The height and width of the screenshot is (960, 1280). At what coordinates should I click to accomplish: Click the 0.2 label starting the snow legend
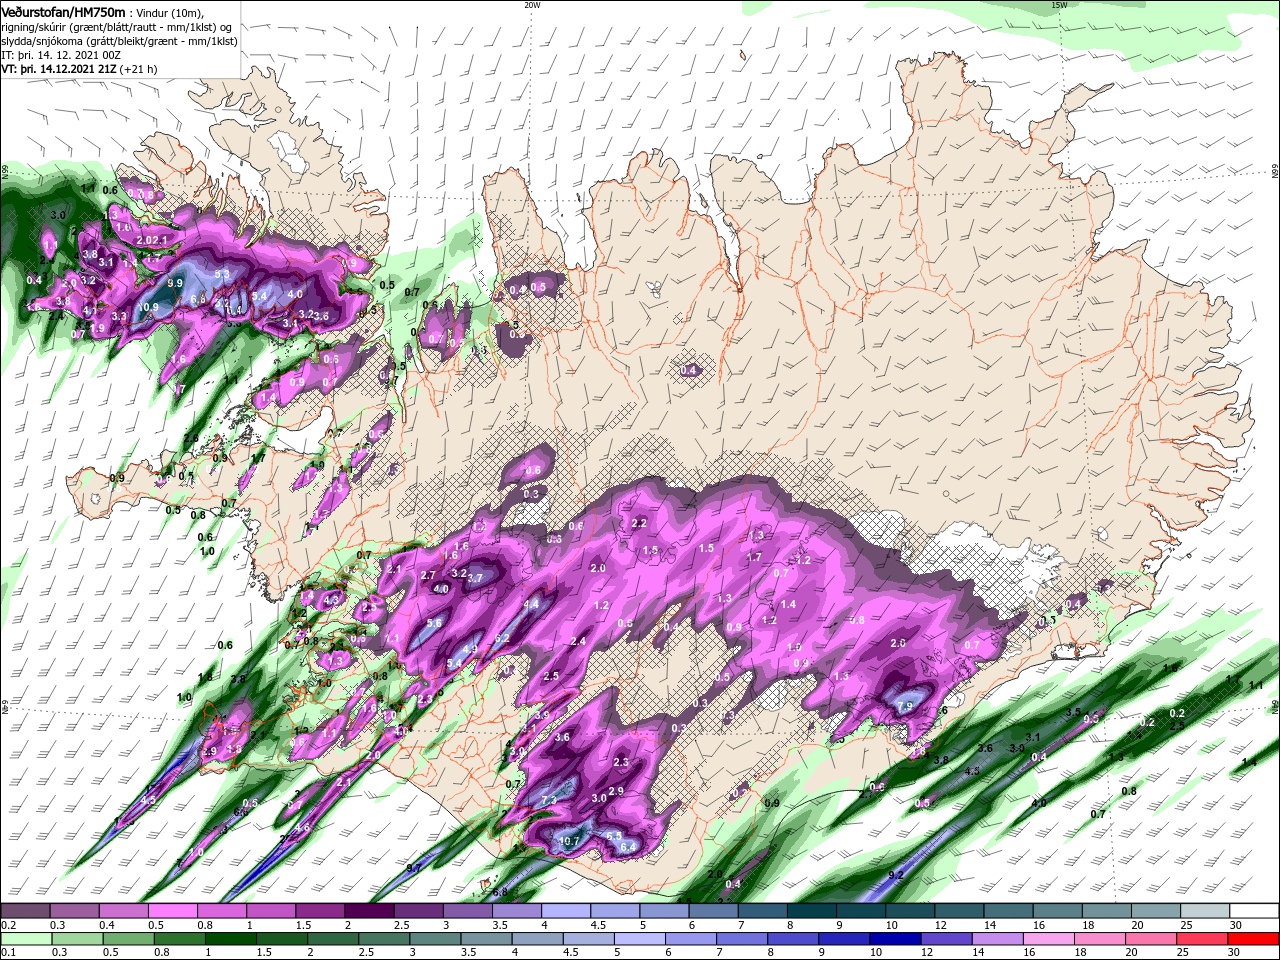[x=9, y=925]
